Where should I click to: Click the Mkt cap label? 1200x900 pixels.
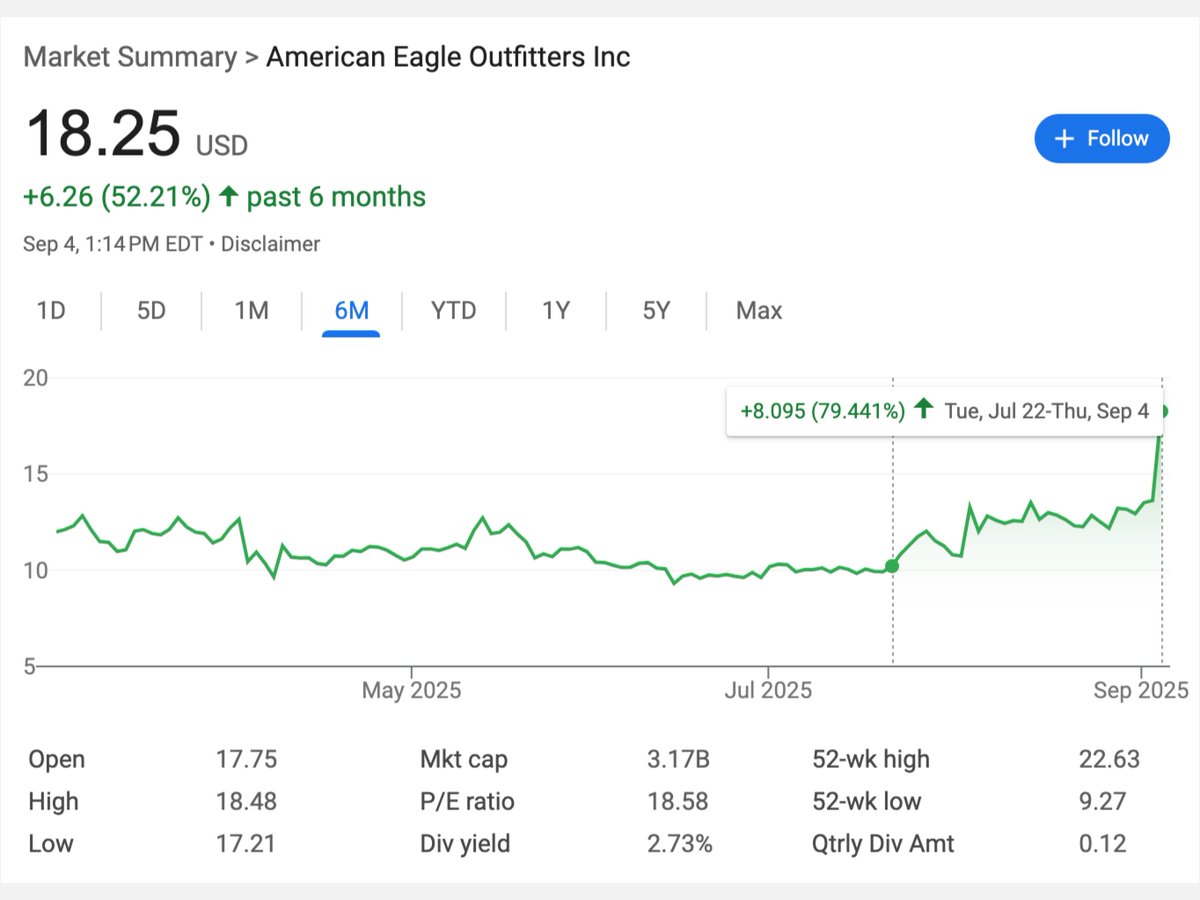coord(464,760)
